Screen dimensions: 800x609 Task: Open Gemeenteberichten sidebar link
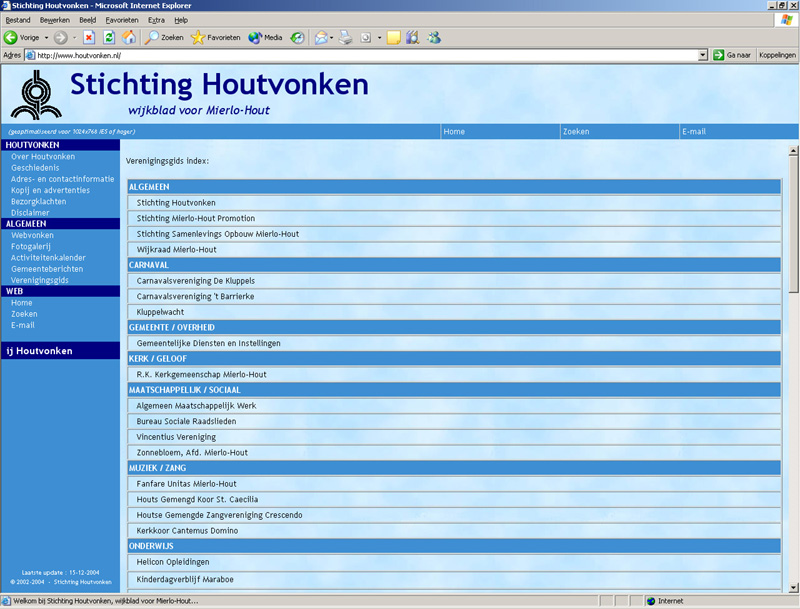47,269
